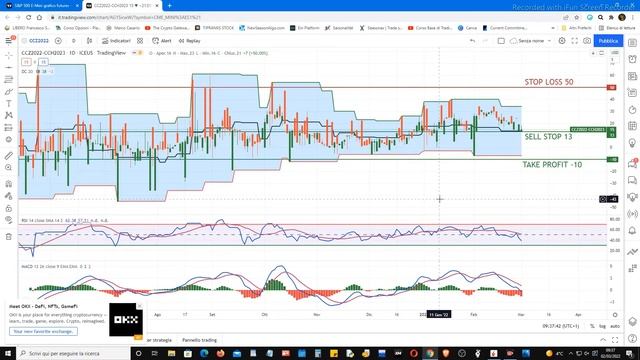Open the chat bubbles icon with notification
The height and width of the screenshot is (360, 640).
[632, 163]
